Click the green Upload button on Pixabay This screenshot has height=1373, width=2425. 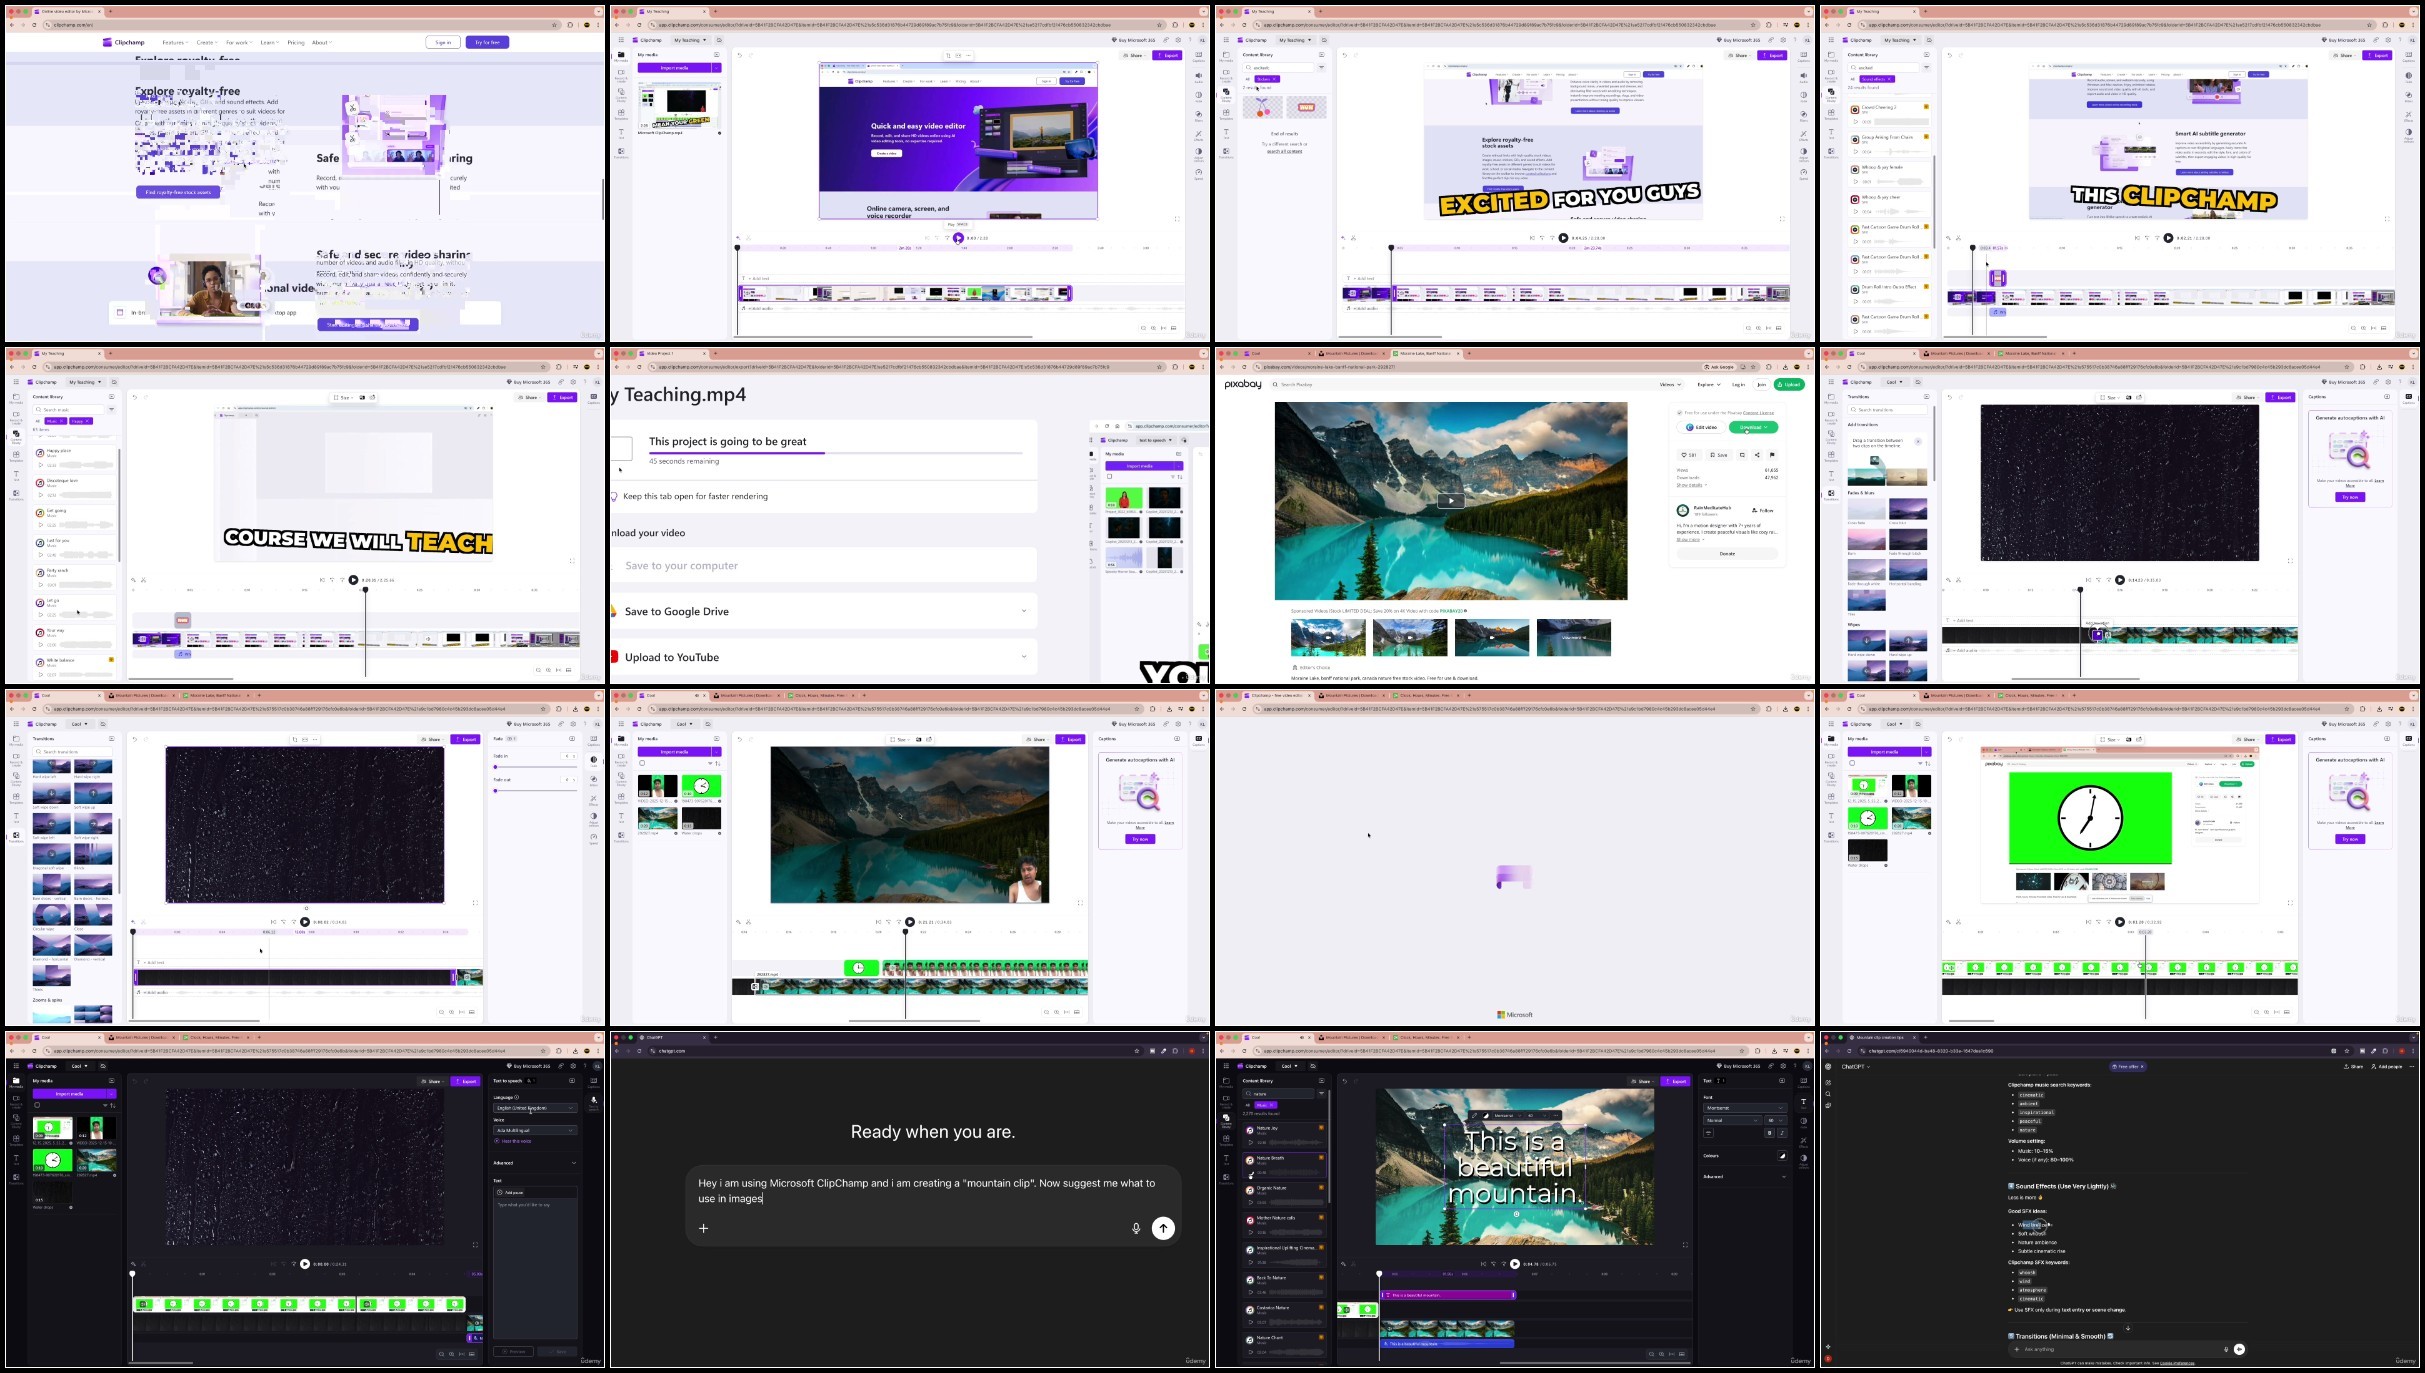tap(1788, 384)
